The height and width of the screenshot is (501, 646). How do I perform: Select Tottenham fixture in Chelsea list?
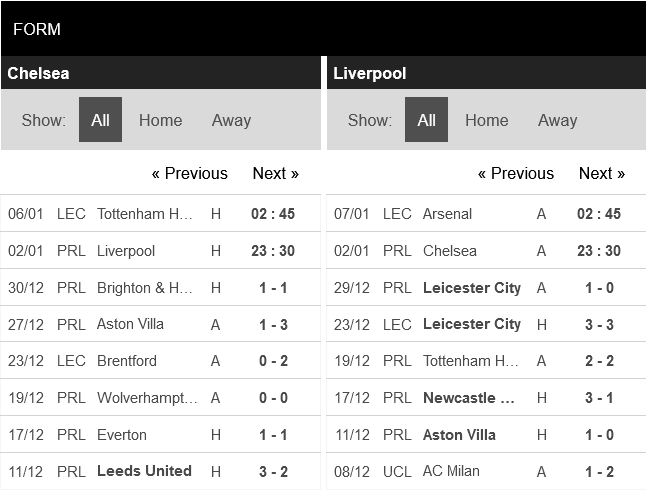coord(145,214)
